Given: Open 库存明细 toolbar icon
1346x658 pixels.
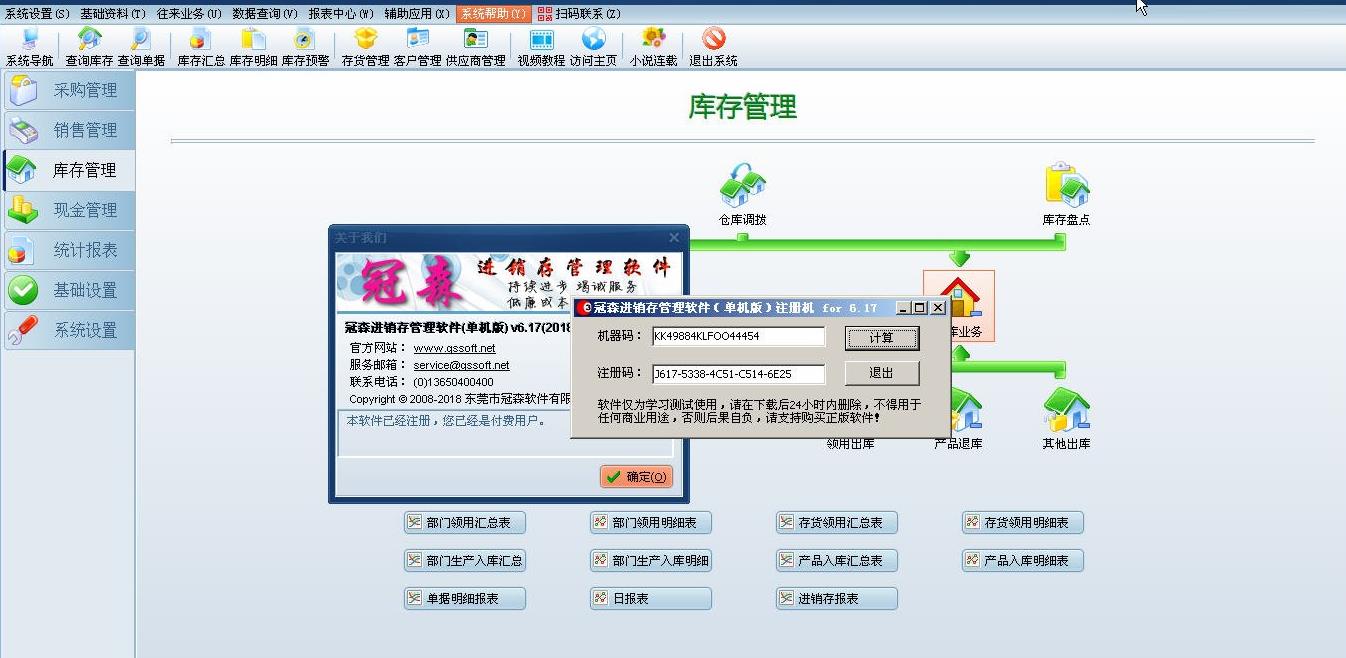Looking at the screenshot, I should click(x=253, y=47).
